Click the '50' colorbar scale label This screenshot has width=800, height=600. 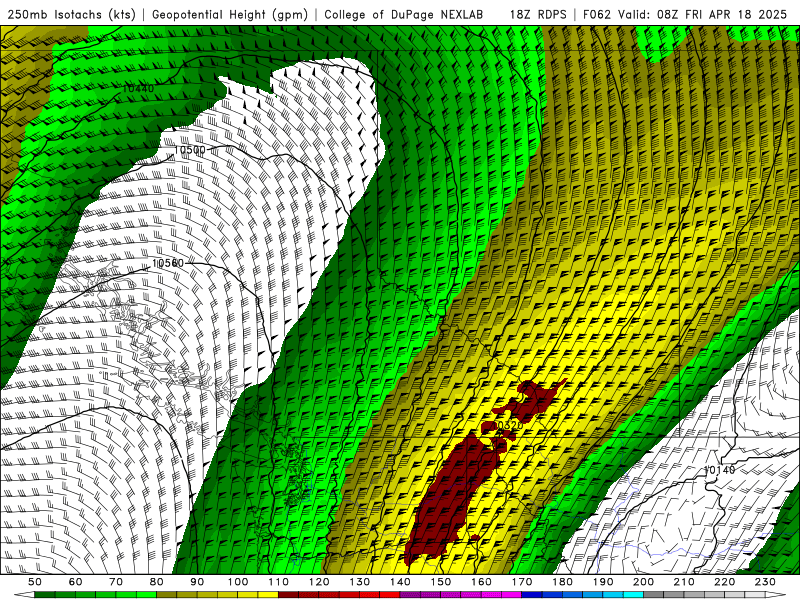point(35,582)
